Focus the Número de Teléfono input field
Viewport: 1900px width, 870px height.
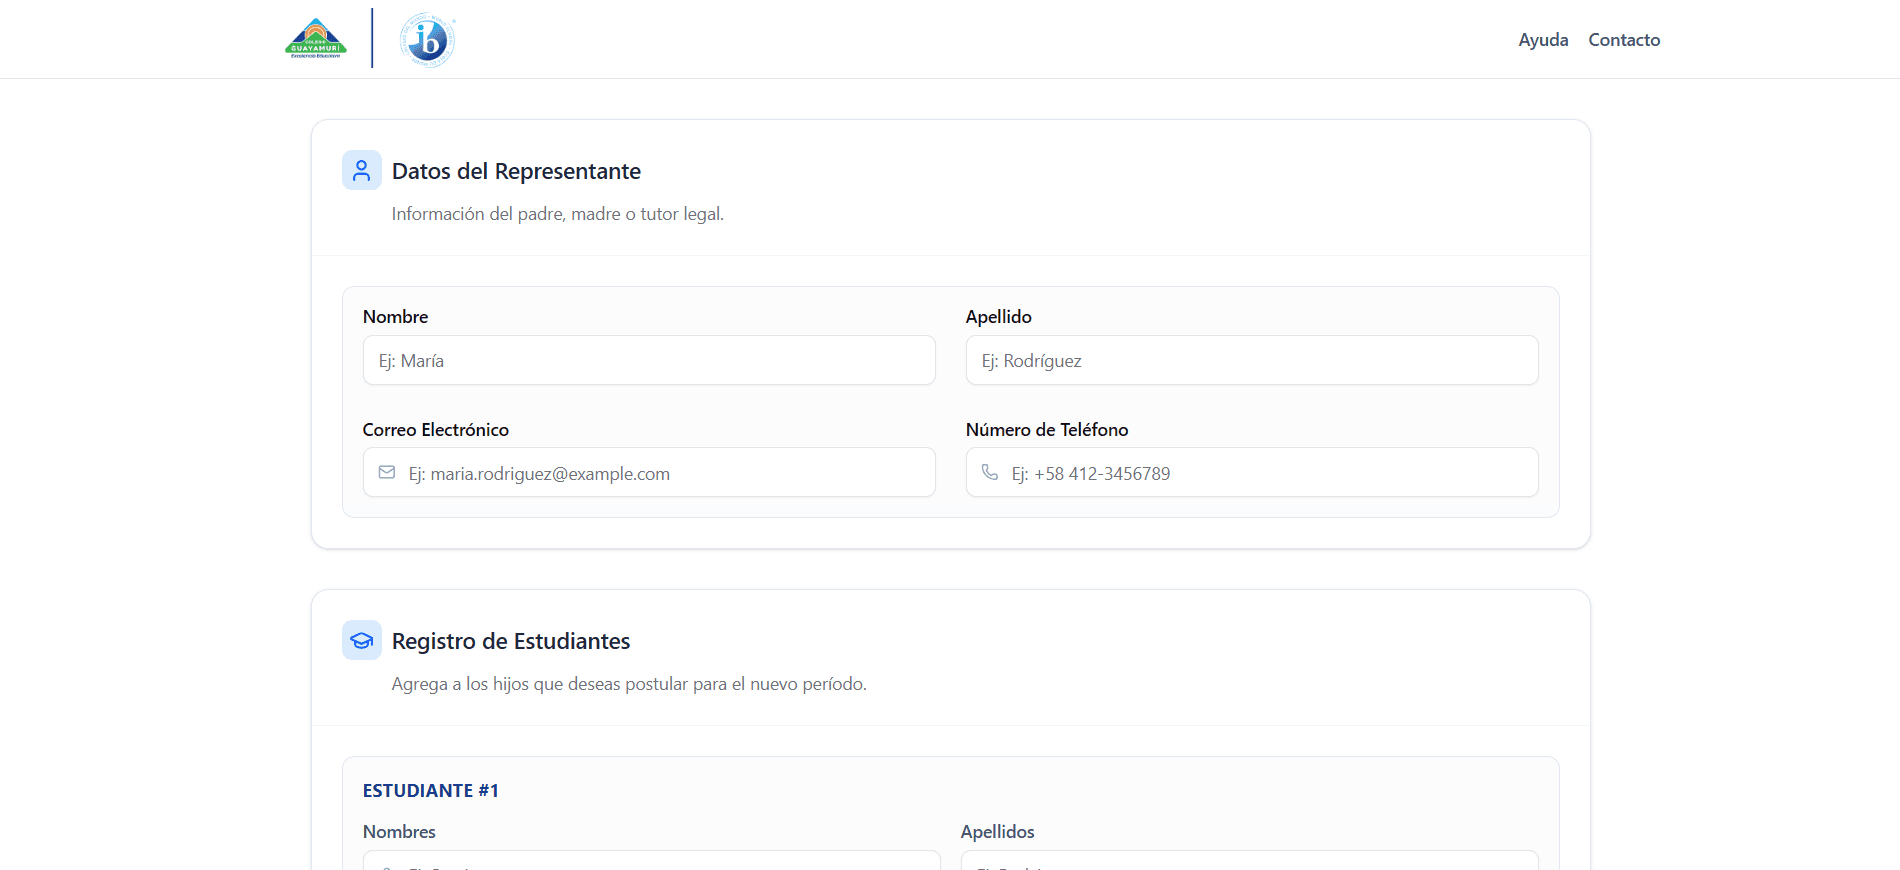click(x=1252, y=472)
